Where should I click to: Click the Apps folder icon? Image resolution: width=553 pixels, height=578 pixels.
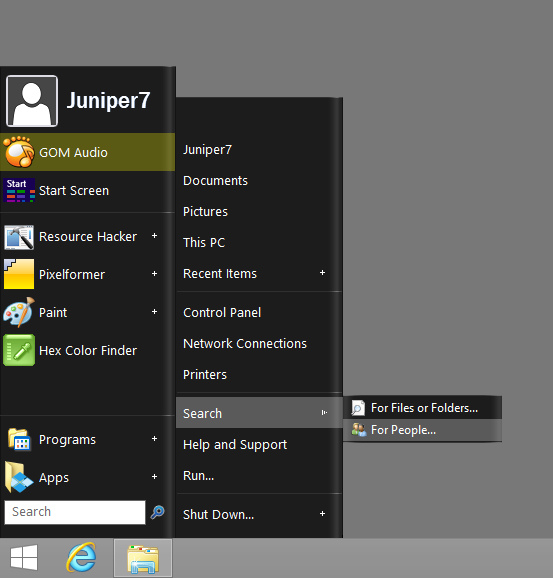click(x=19, y=477)
